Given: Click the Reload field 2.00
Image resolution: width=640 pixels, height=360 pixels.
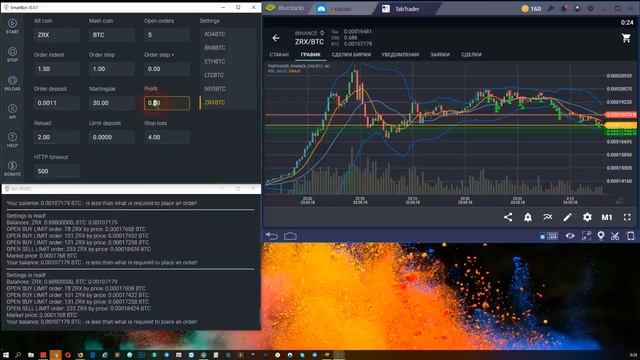Looking at the screenshot, I should pyautogui.click(x=56, y=137).
